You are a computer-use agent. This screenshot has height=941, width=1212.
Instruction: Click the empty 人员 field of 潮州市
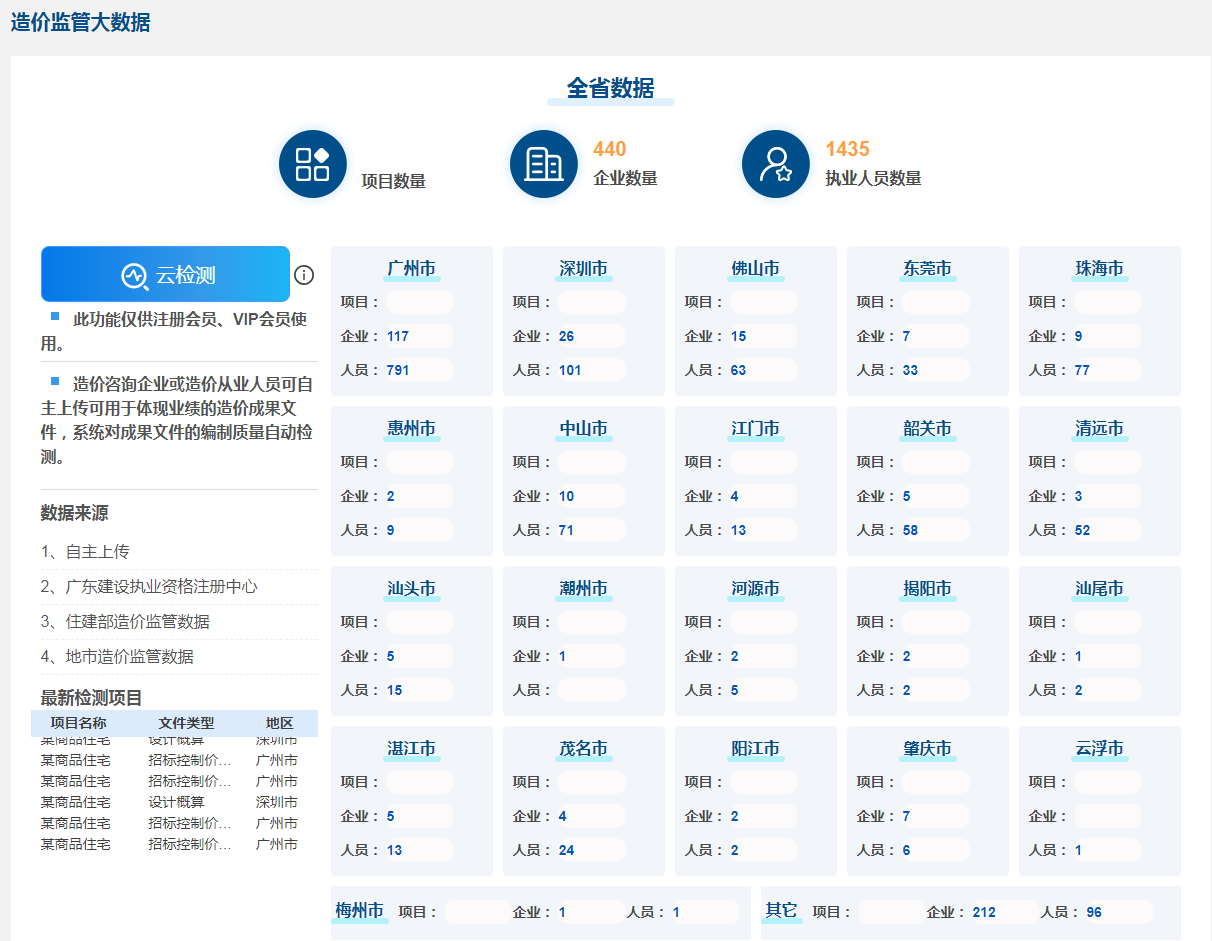[592, 690]
